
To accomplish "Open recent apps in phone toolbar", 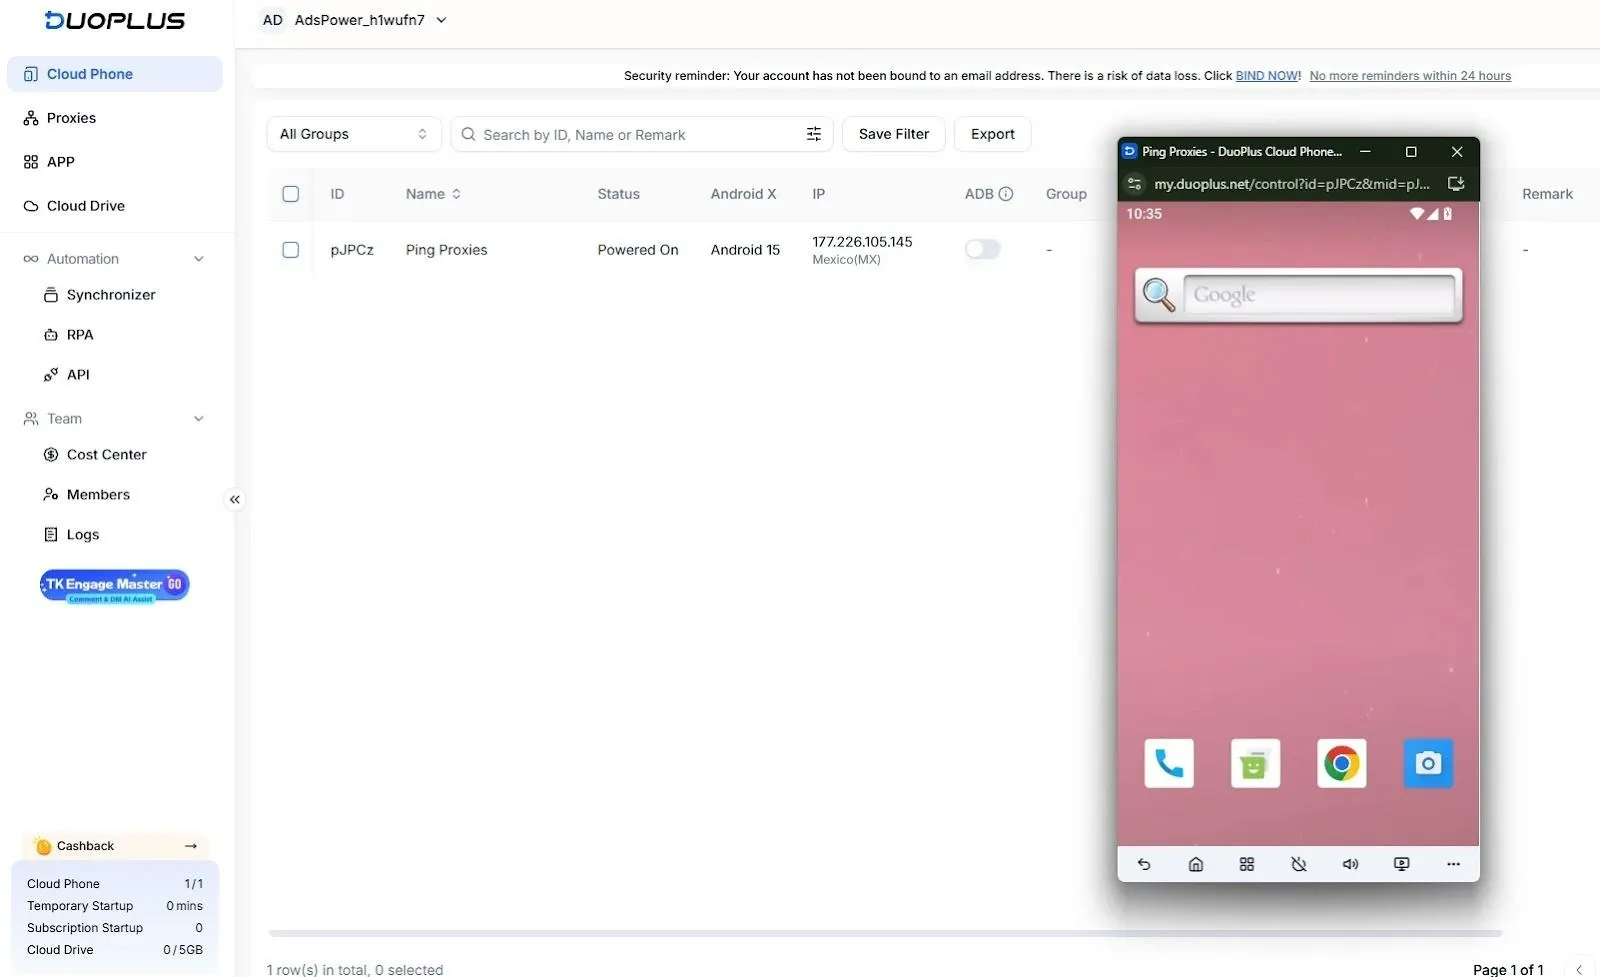I will tap(1246, 864).
